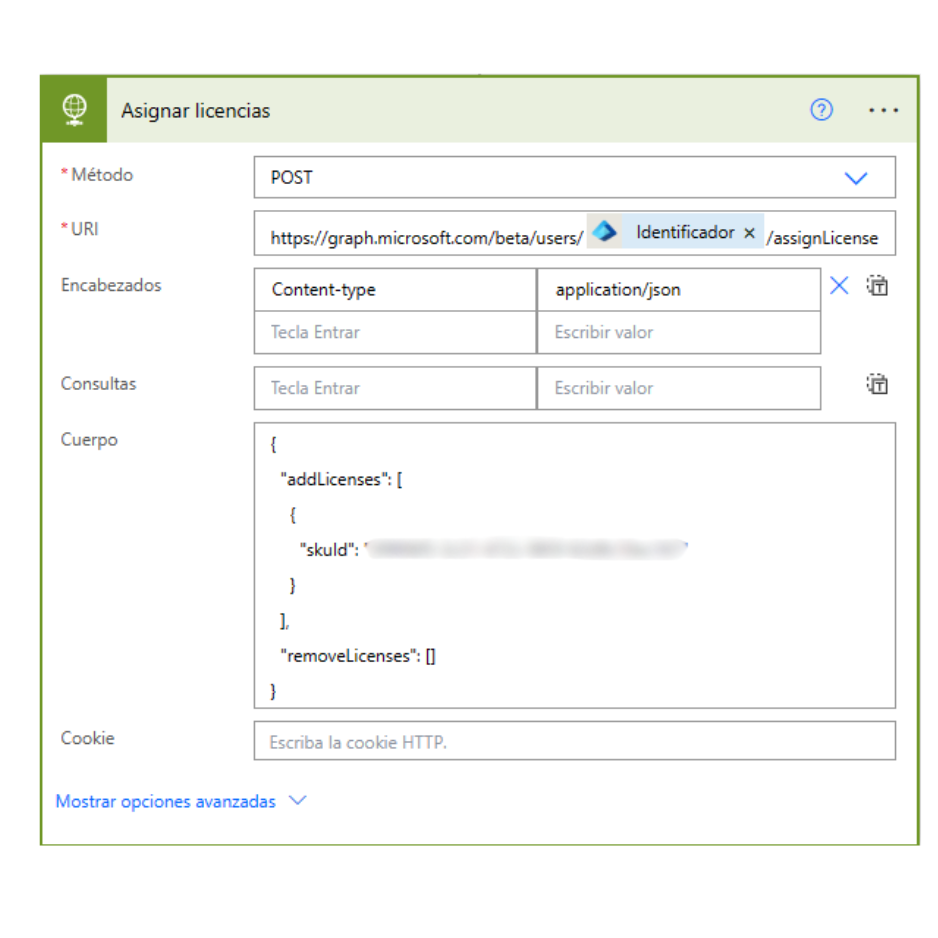
Task: Click the "skuId" line in body
Action: [x=494, y=549]
